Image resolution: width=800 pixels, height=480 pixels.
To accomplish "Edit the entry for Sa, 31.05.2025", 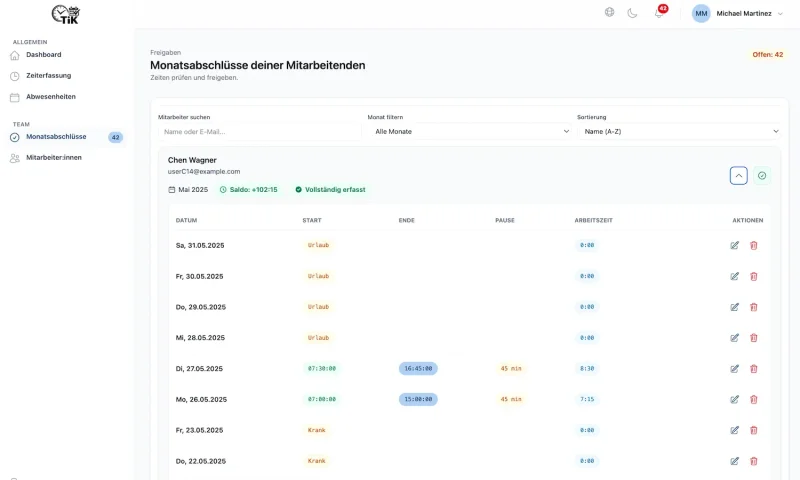I will pos(735,245).
